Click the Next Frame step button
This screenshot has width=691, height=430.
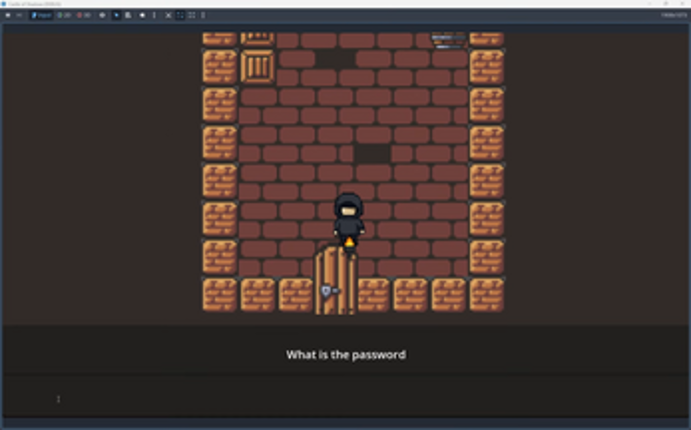pyautogui.click(x=19, y=15)
